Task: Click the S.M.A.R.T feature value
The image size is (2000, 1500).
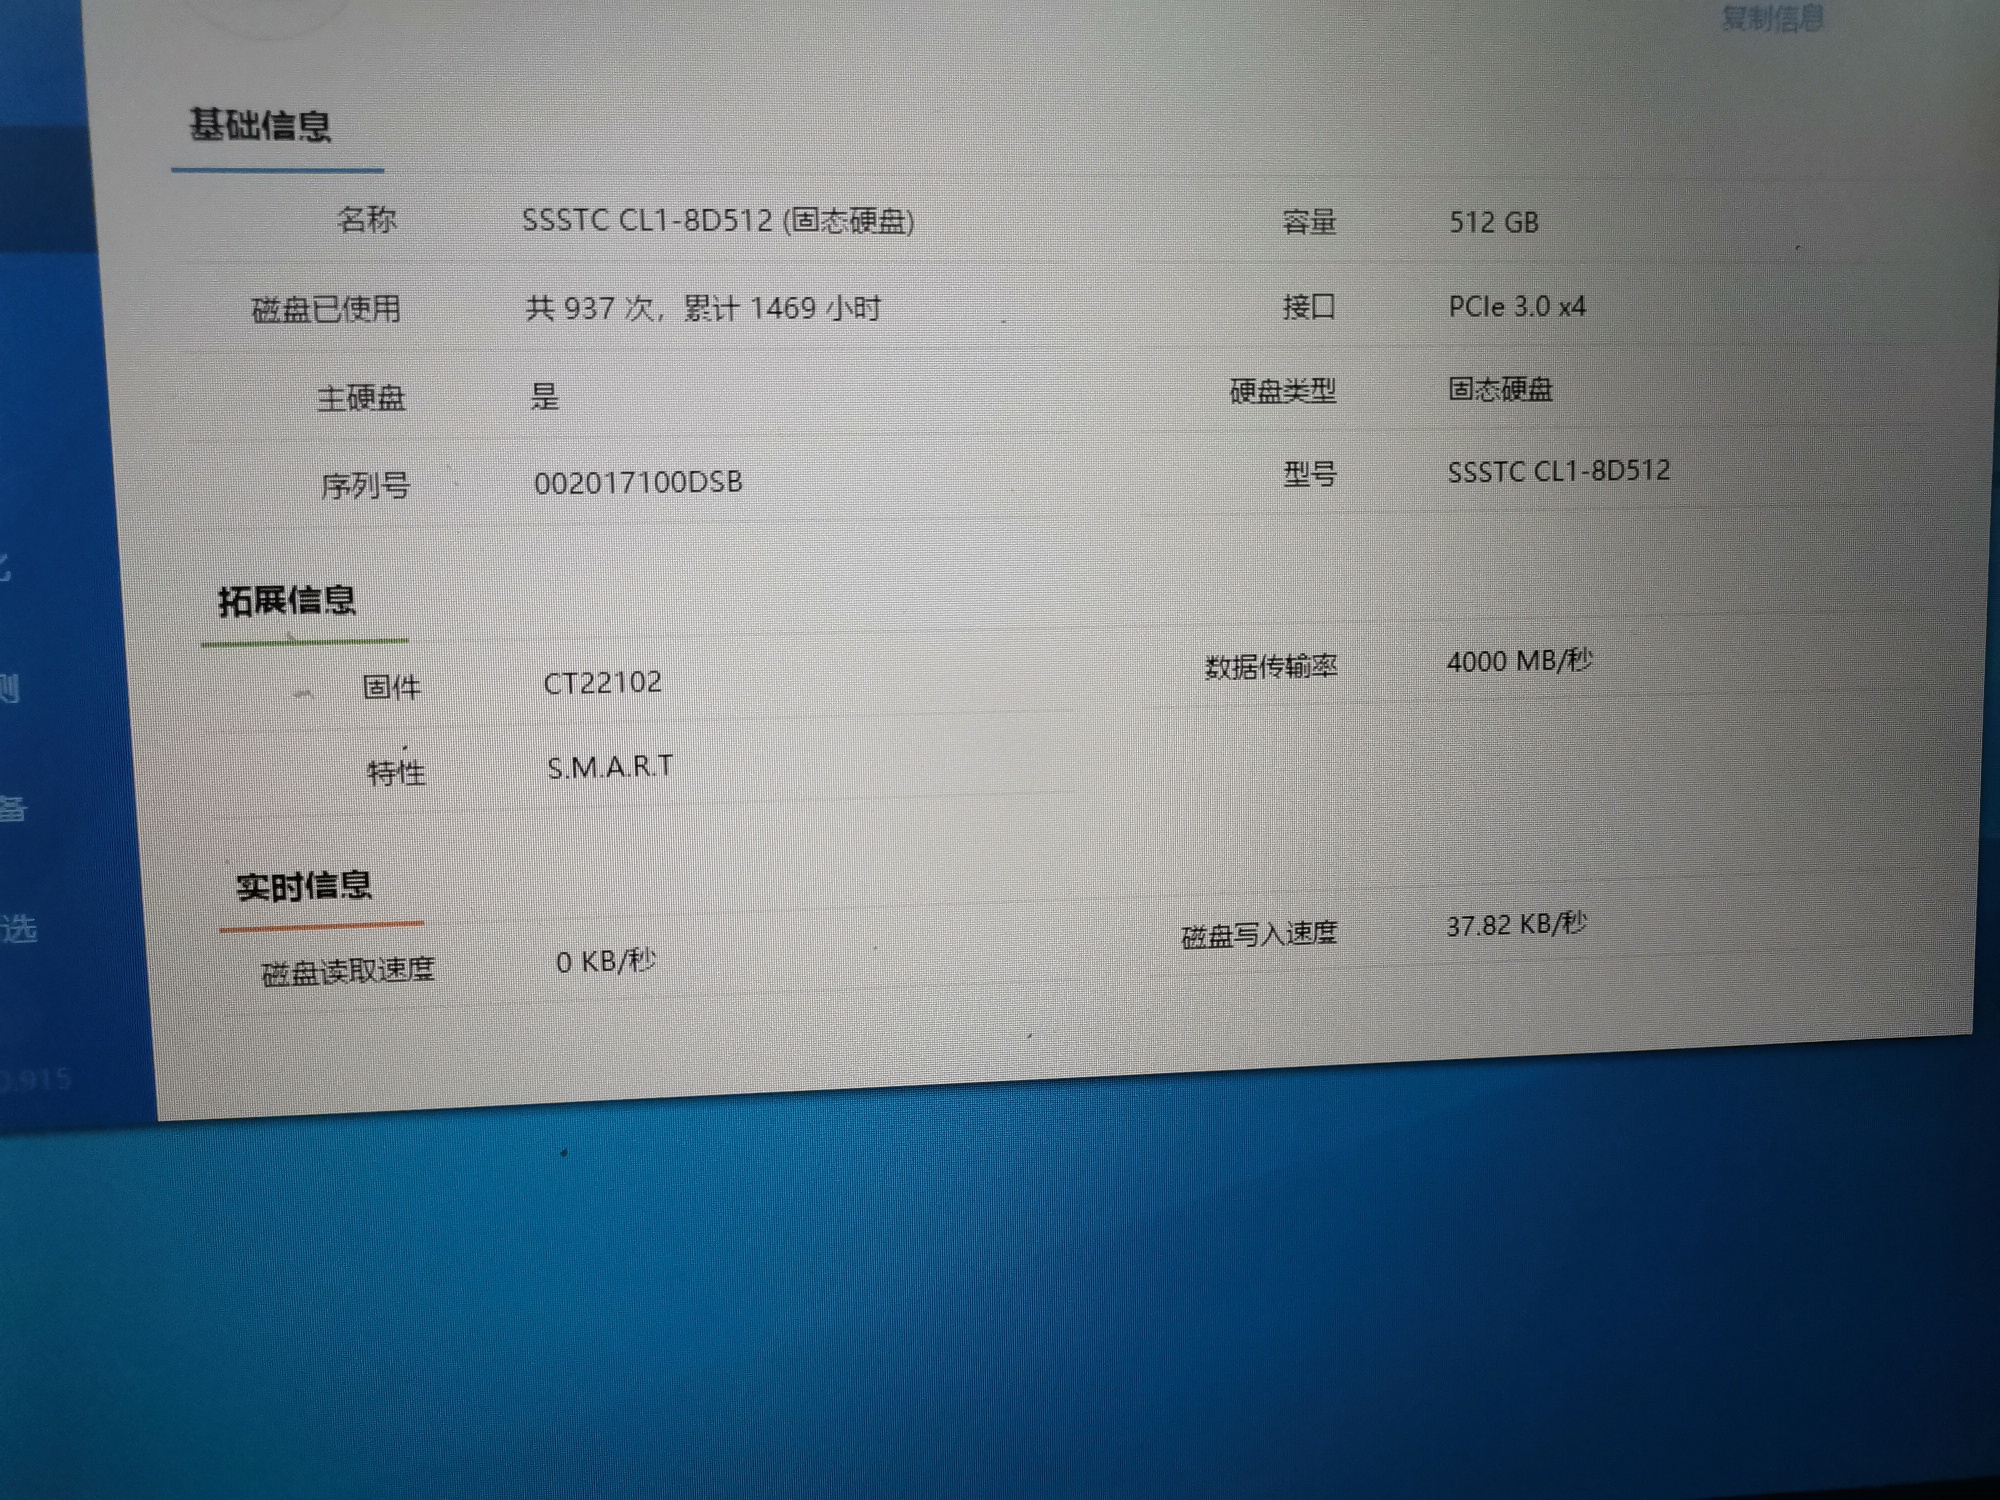Action: click(610, 767)
